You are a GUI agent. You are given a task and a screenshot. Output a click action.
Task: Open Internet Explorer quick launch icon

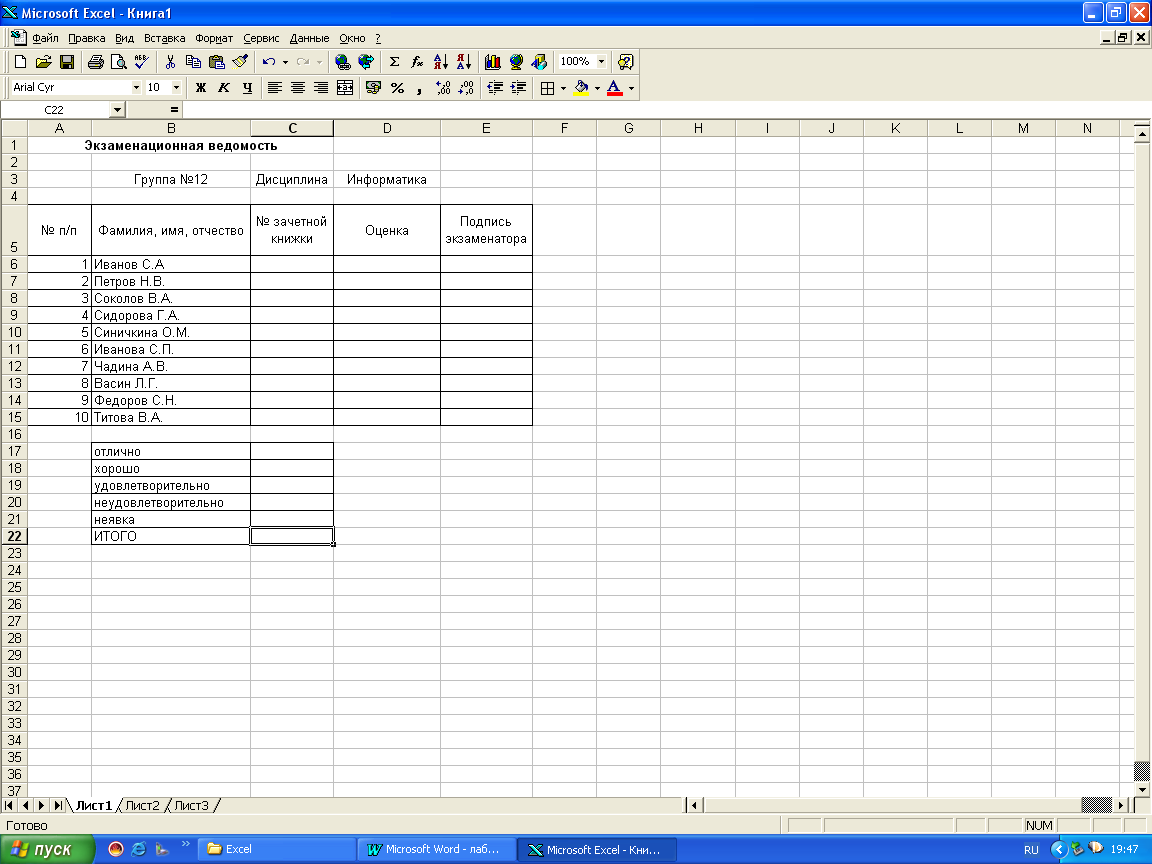point(138,849)
